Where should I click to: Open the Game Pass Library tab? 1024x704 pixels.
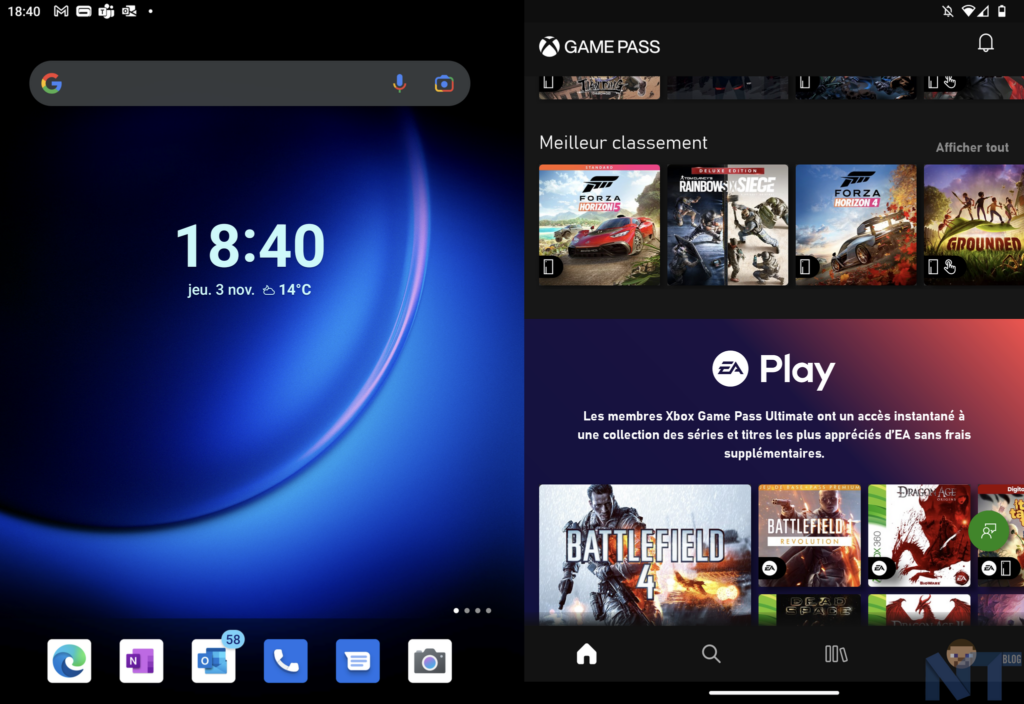click(x=836, y=654)
